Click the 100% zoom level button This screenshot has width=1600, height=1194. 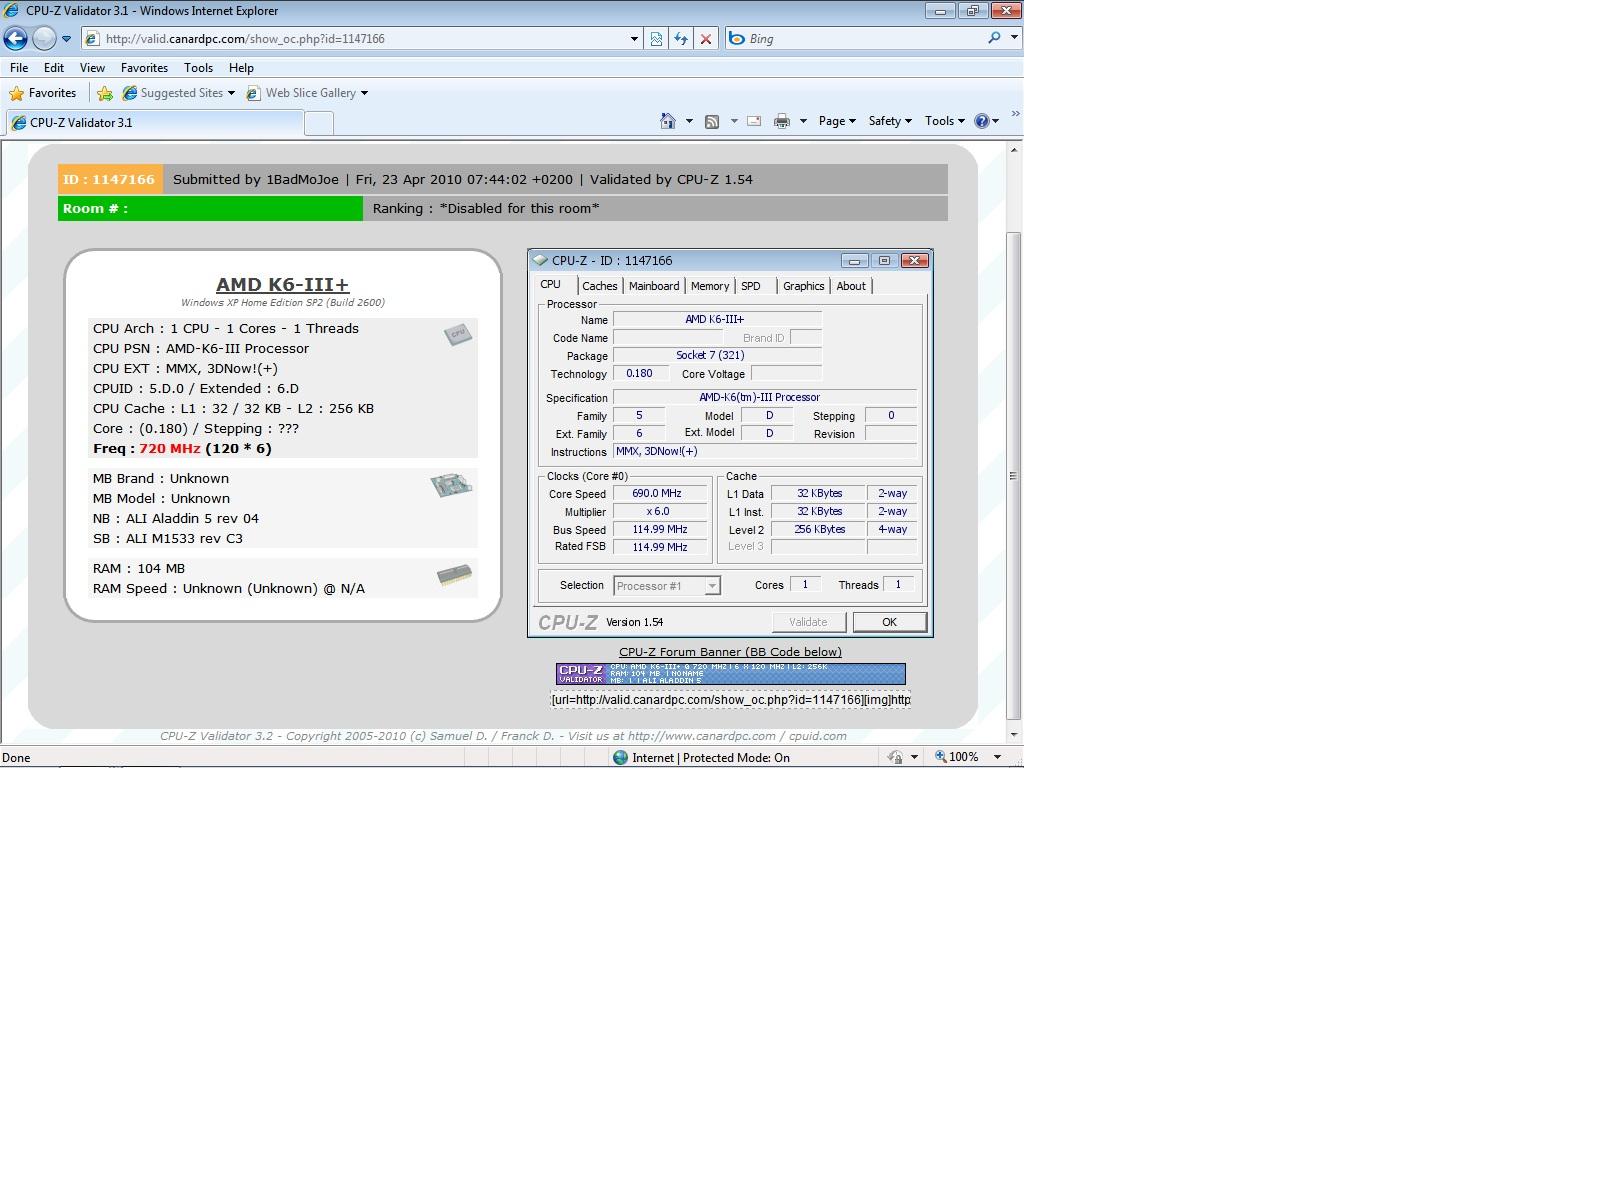[958, 757]
